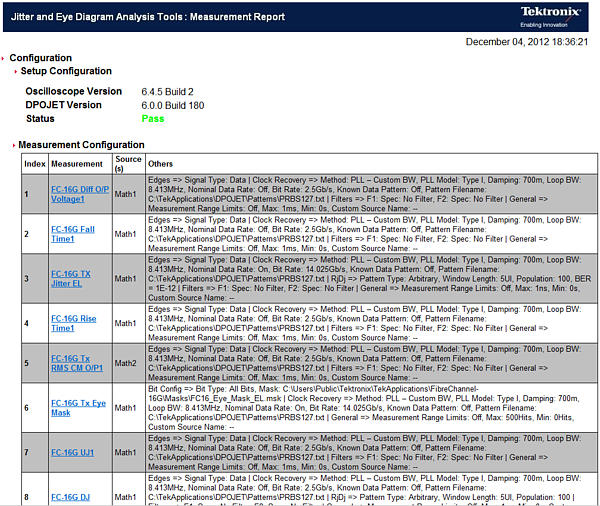Click the Math2 source cell in row 5
The width and height of the screenshot is (600, 506).
125,363
